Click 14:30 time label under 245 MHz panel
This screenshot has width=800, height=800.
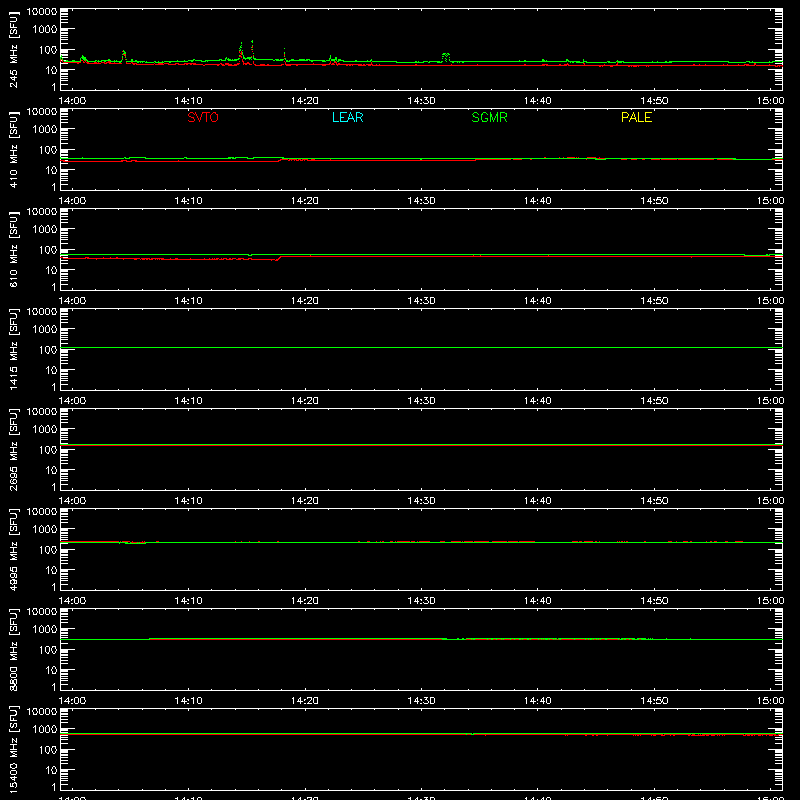(x=421, y=101)
